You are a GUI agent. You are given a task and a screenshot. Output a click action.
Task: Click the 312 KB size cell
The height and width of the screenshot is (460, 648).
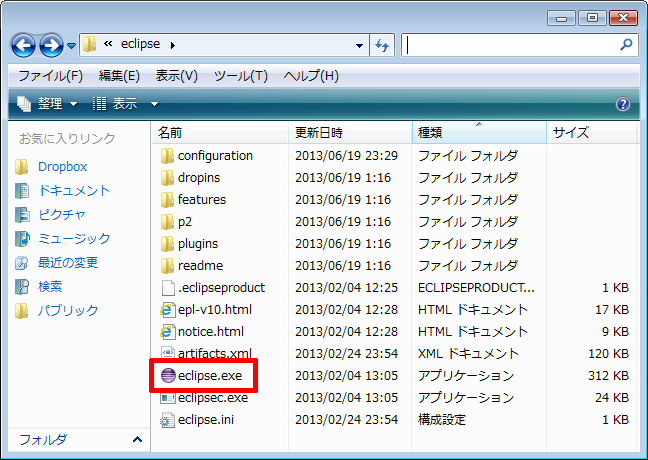(x=608, y=376)
